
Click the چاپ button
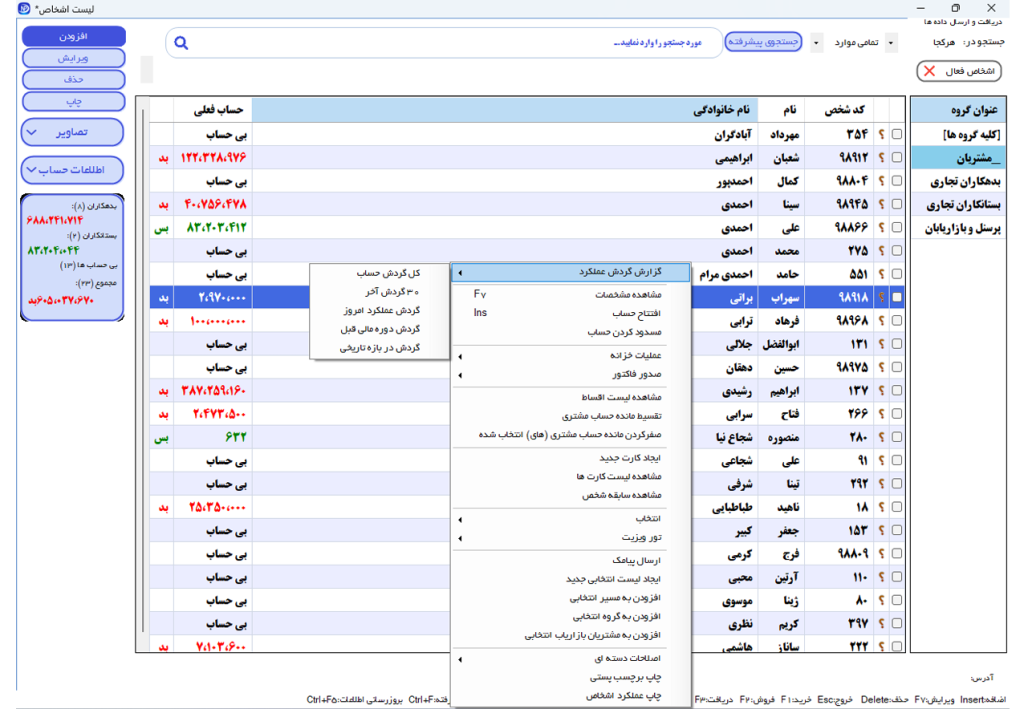pyautogui.click(x=74, y=101)
